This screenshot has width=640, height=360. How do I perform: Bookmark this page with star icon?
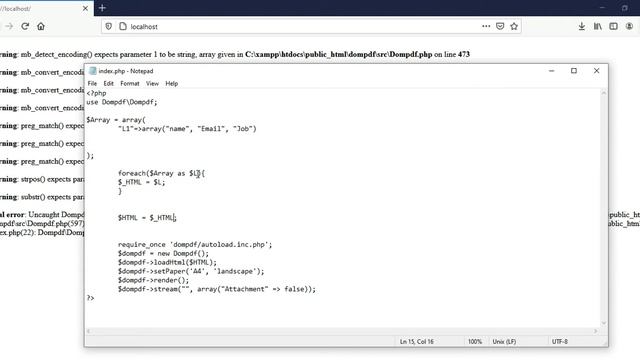click(x=514, y=26)
